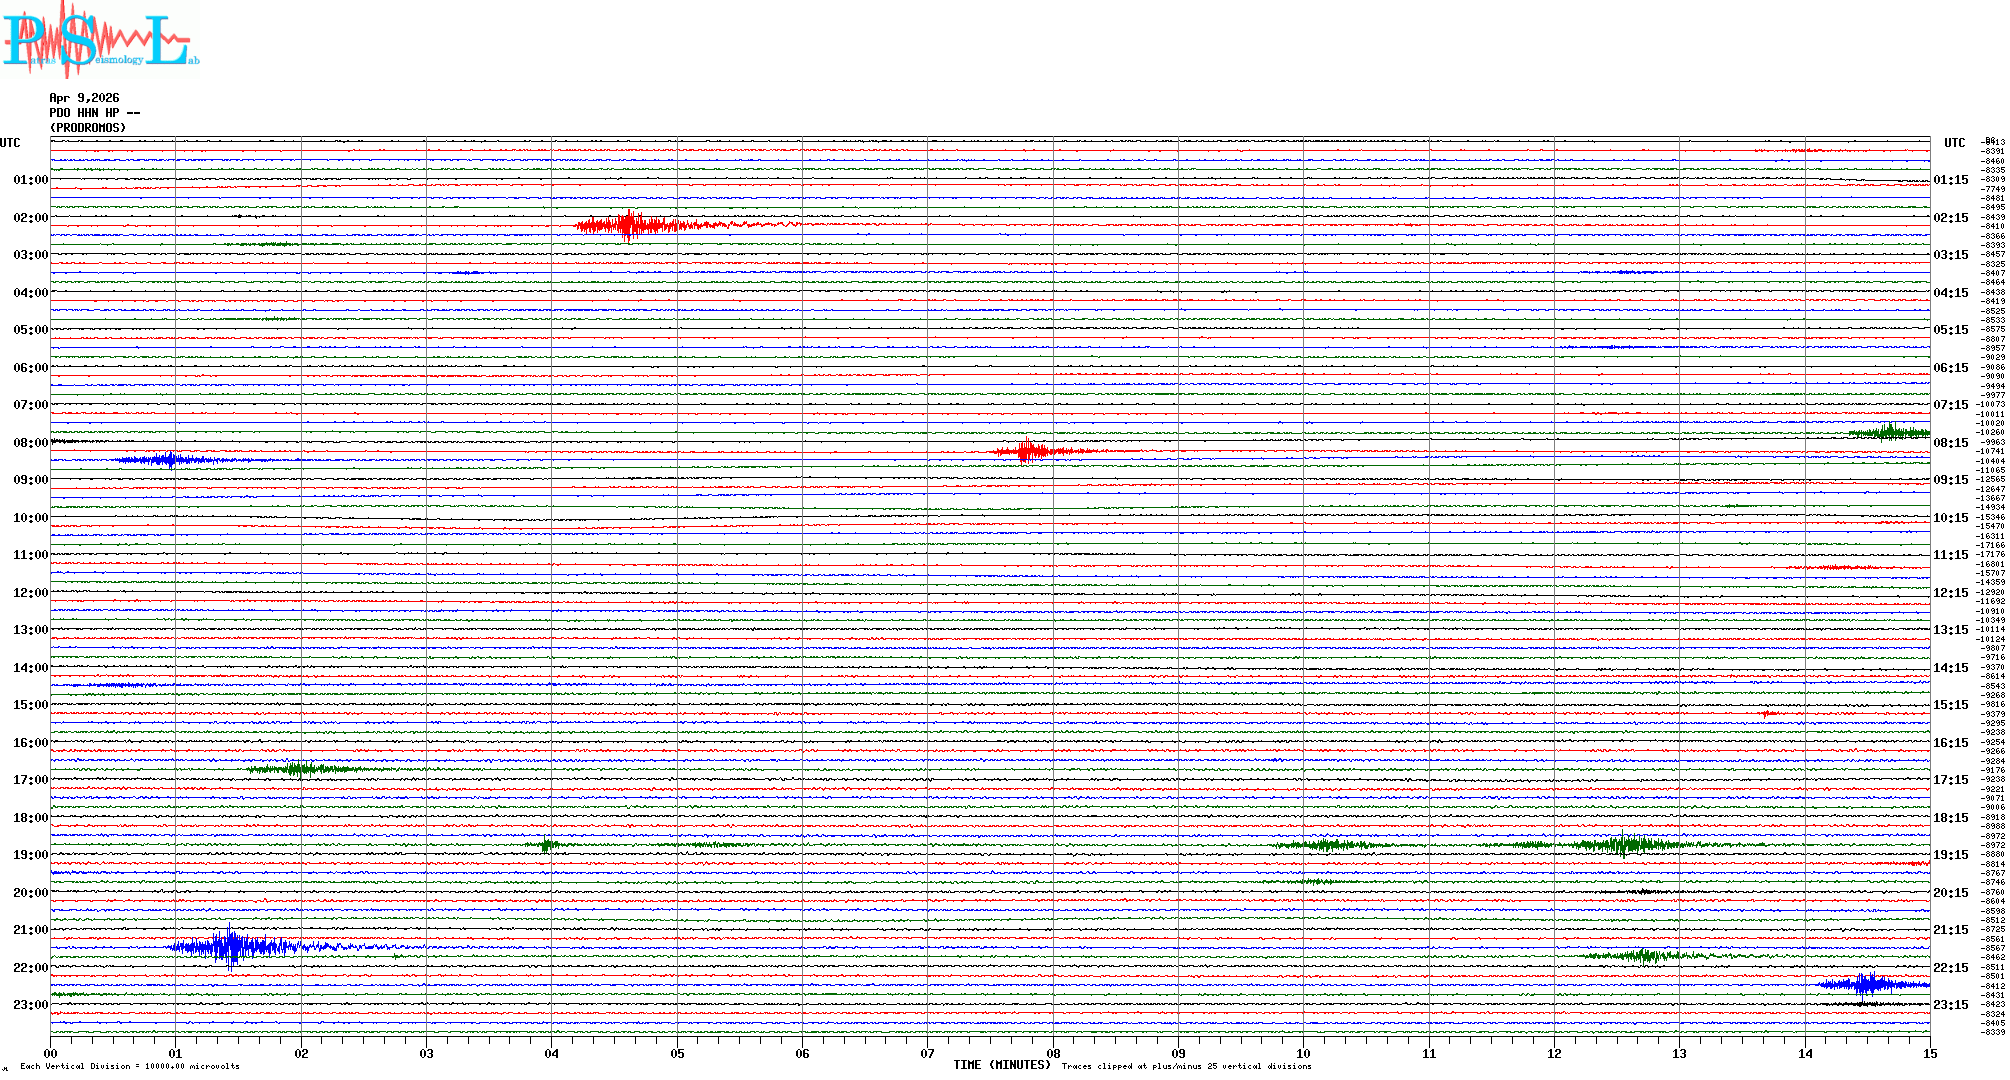Click the green burst at the right edge above the 08:15 label

pos(1889,432)
